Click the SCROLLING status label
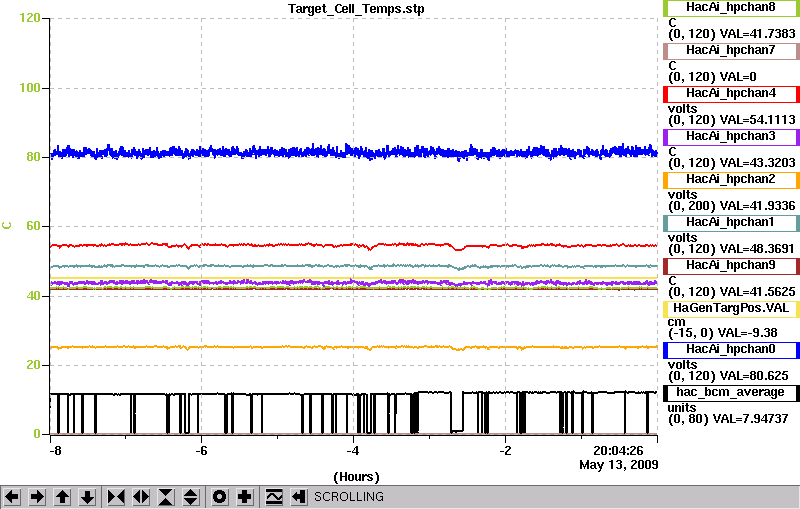The image size is (800, 509). point(348,497)
